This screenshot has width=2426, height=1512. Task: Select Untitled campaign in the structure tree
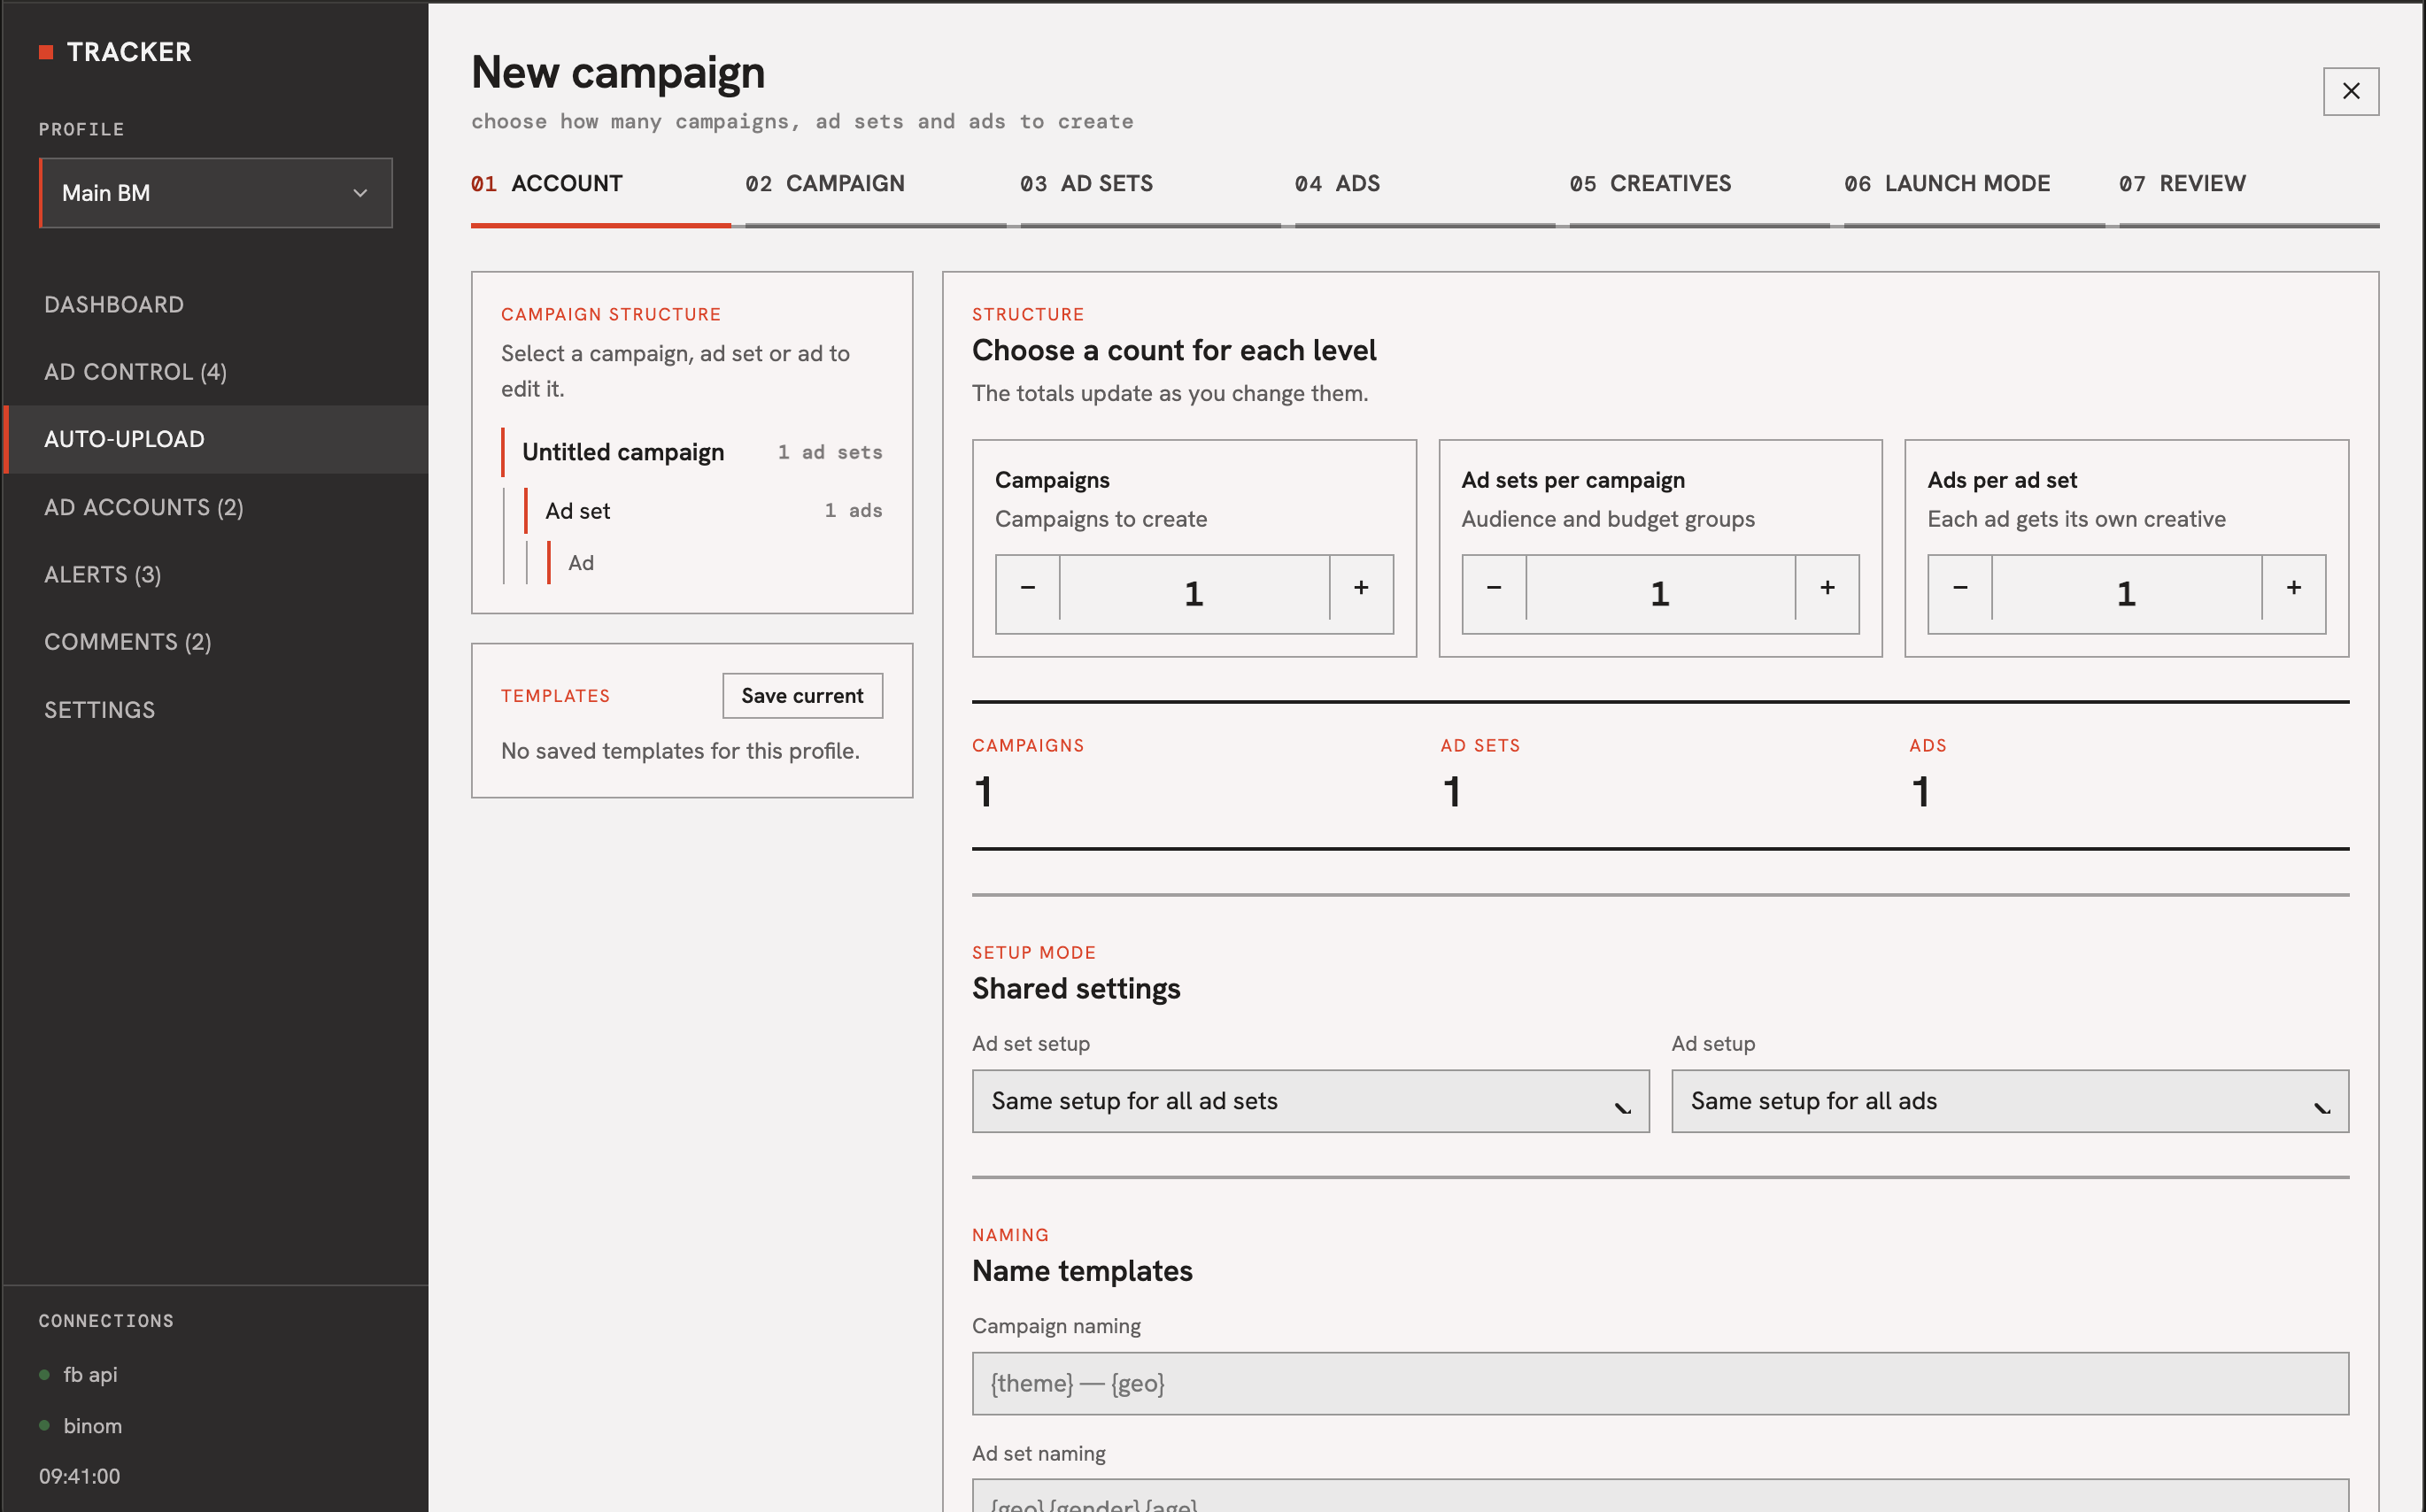692,452
